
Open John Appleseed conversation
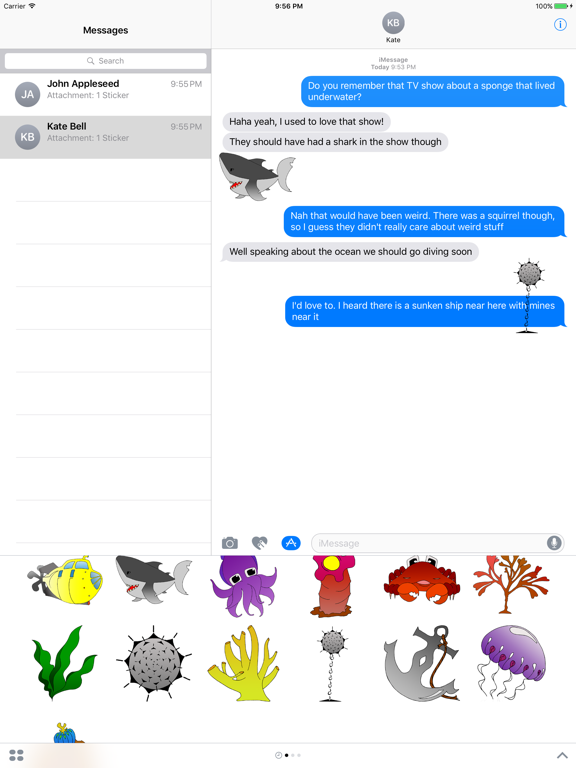click(105, 94)
